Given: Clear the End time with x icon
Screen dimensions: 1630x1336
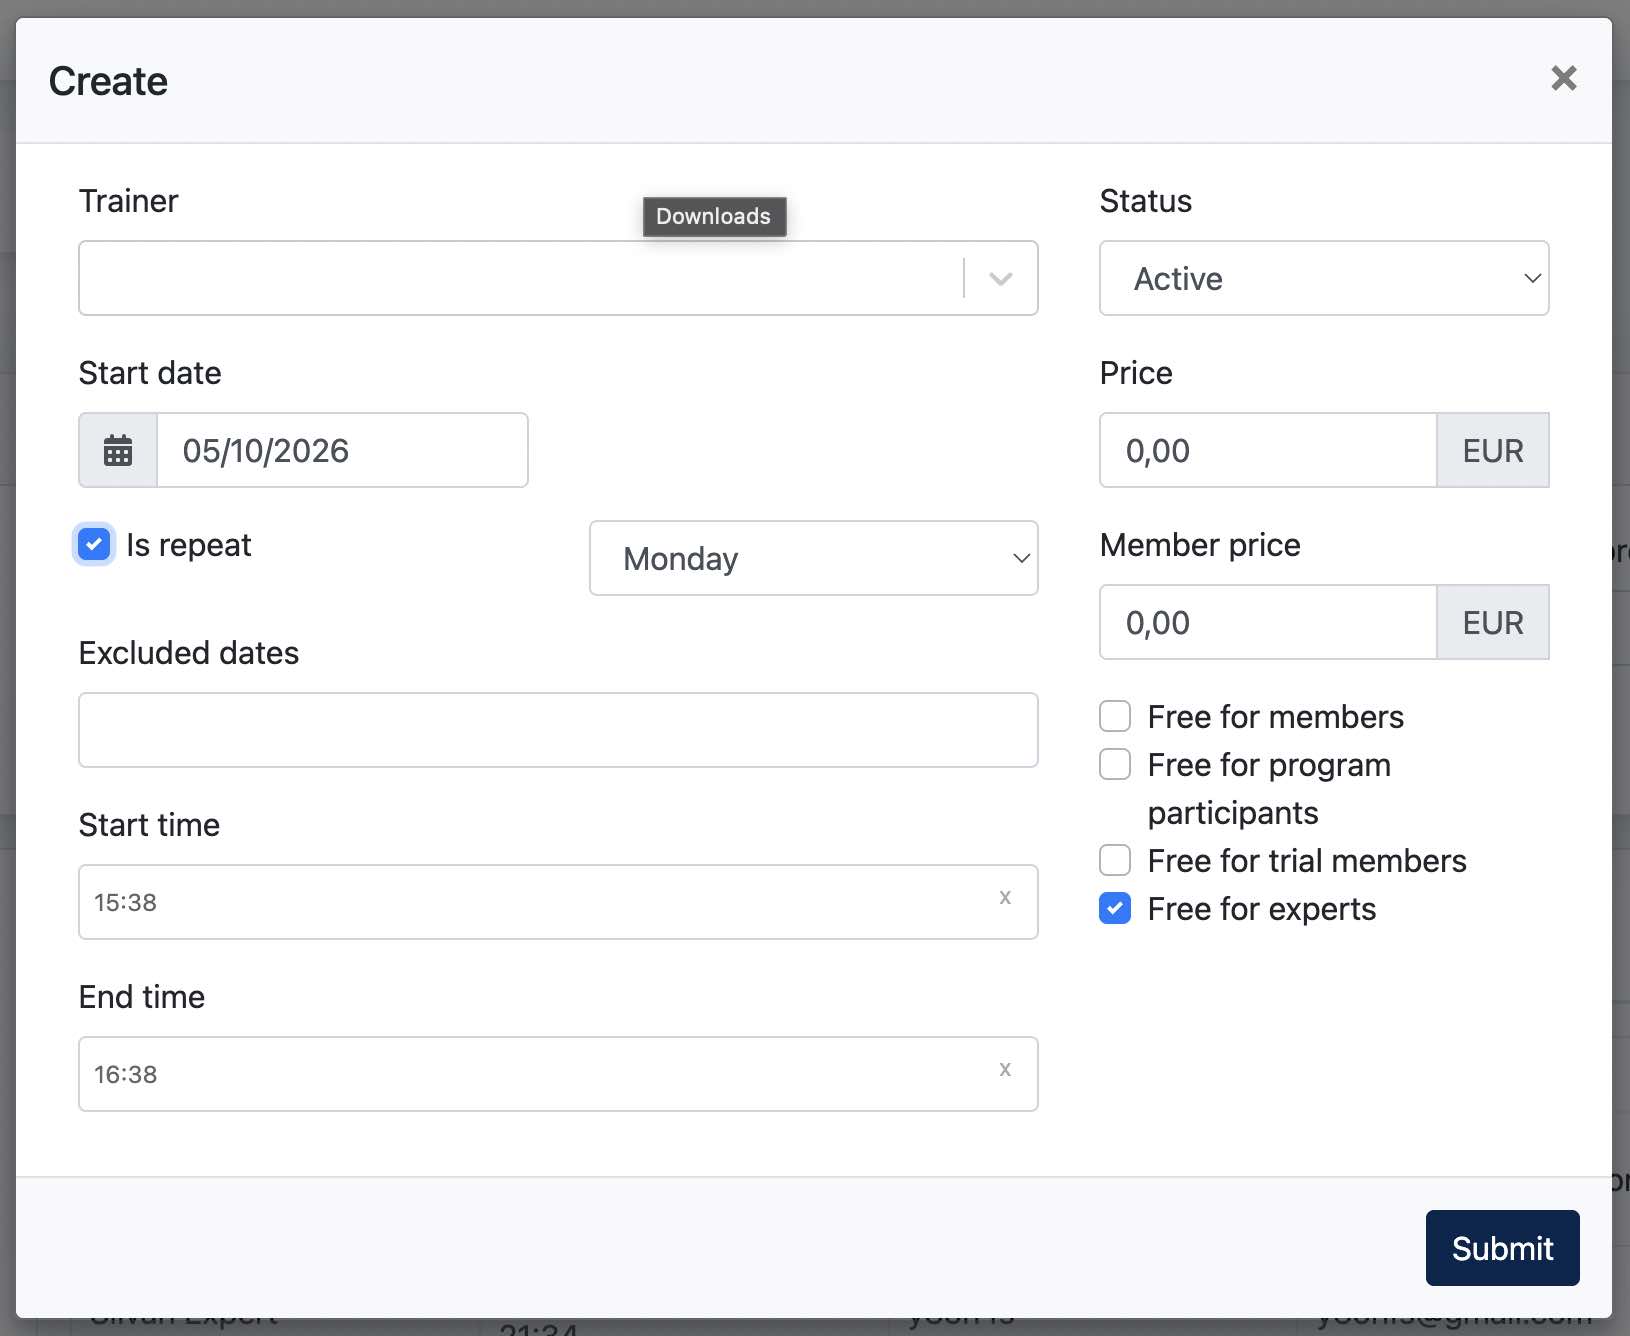Looking at the screenshot, I should [x=1005, y=1070].
